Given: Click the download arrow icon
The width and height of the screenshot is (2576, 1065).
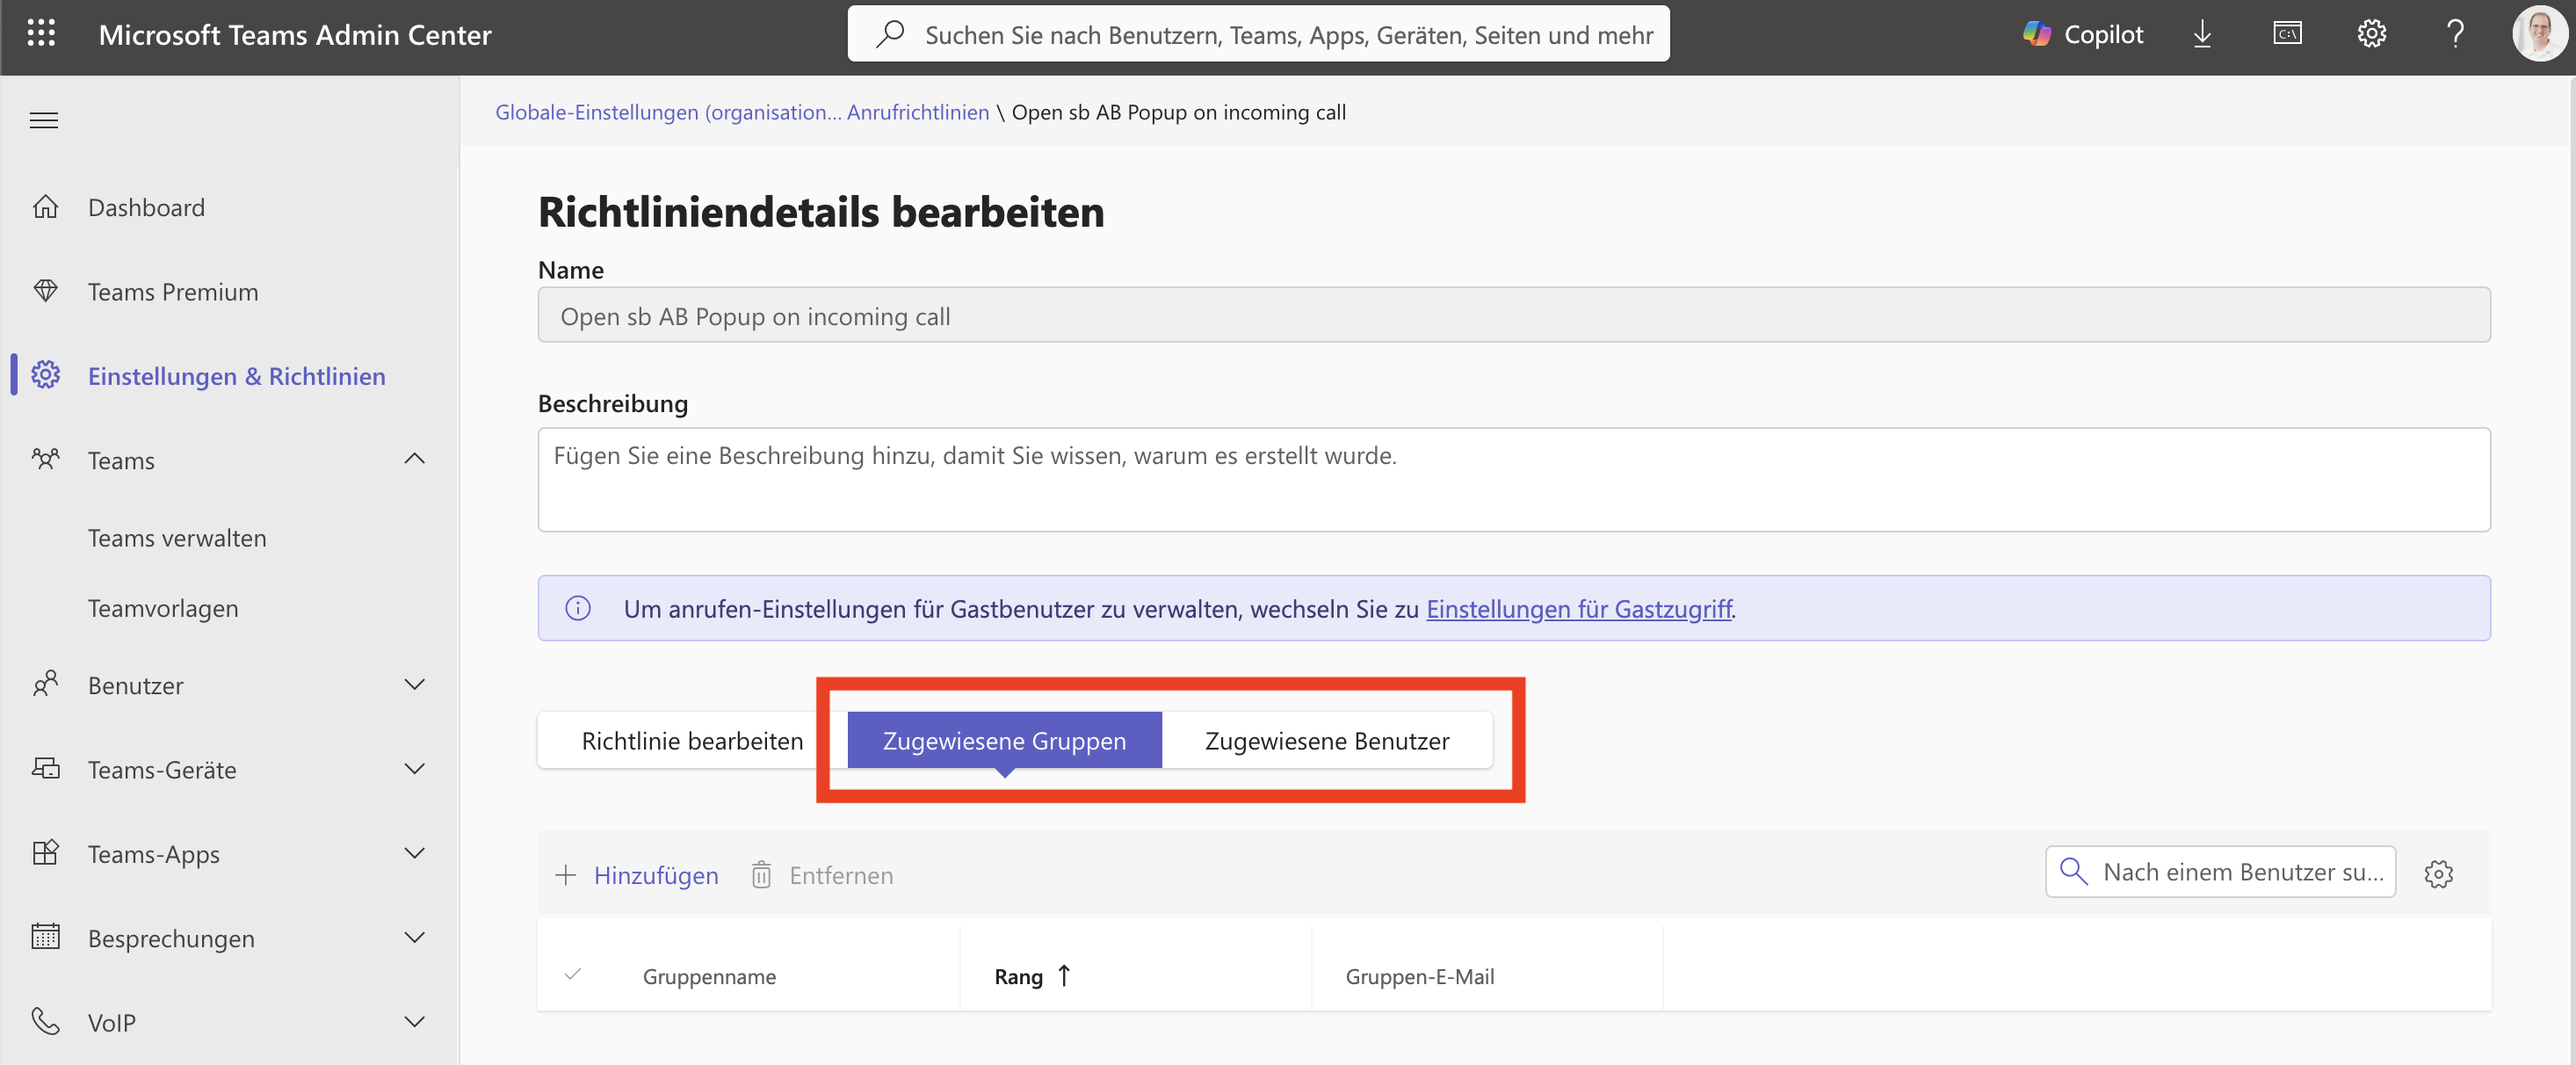Looking at the screenshot, I should (x=2202, y=34).
